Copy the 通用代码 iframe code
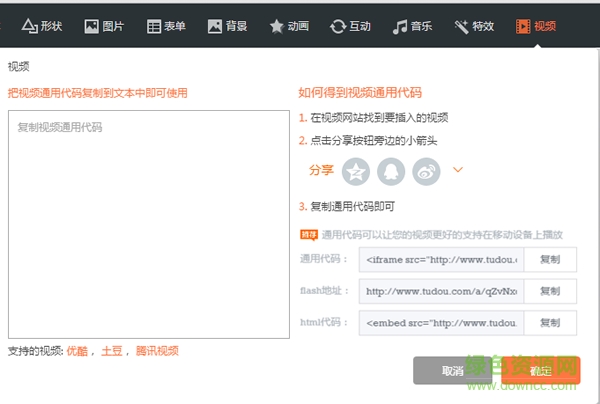This screenshot has height=404, width=600. 550,259
